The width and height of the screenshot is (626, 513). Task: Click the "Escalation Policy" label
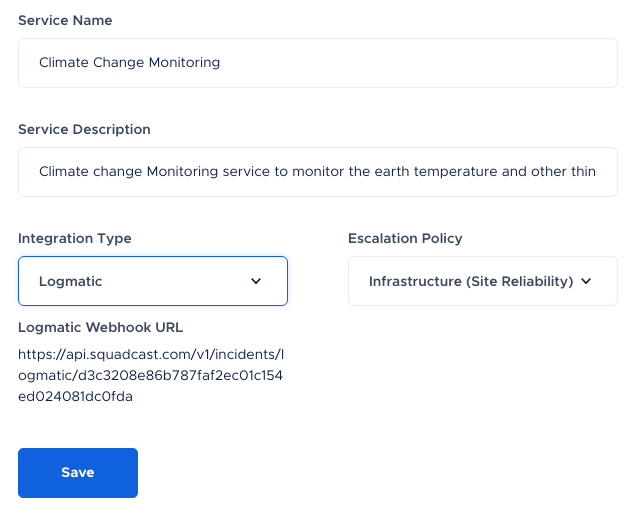[x=405, y=238]
